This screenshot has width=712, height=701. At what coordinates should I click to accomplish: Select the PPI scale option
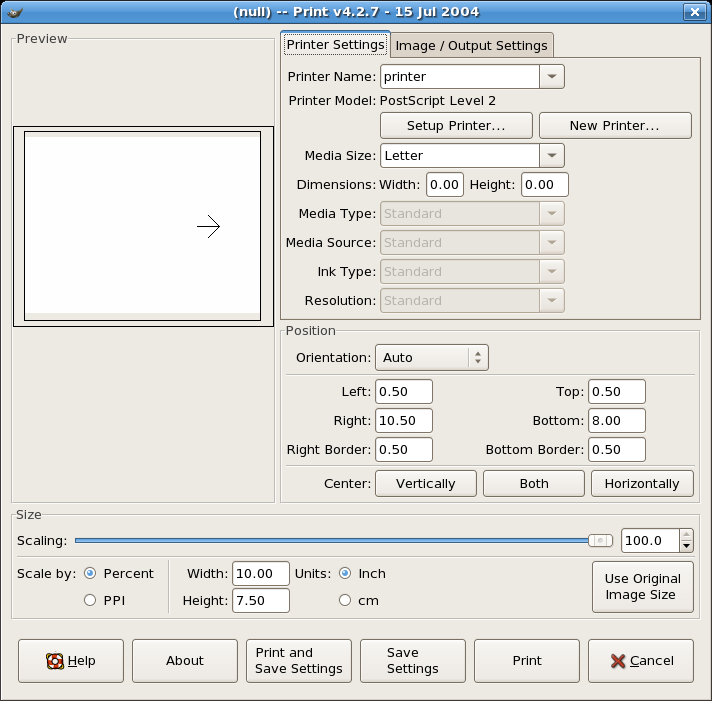[91, 600]
